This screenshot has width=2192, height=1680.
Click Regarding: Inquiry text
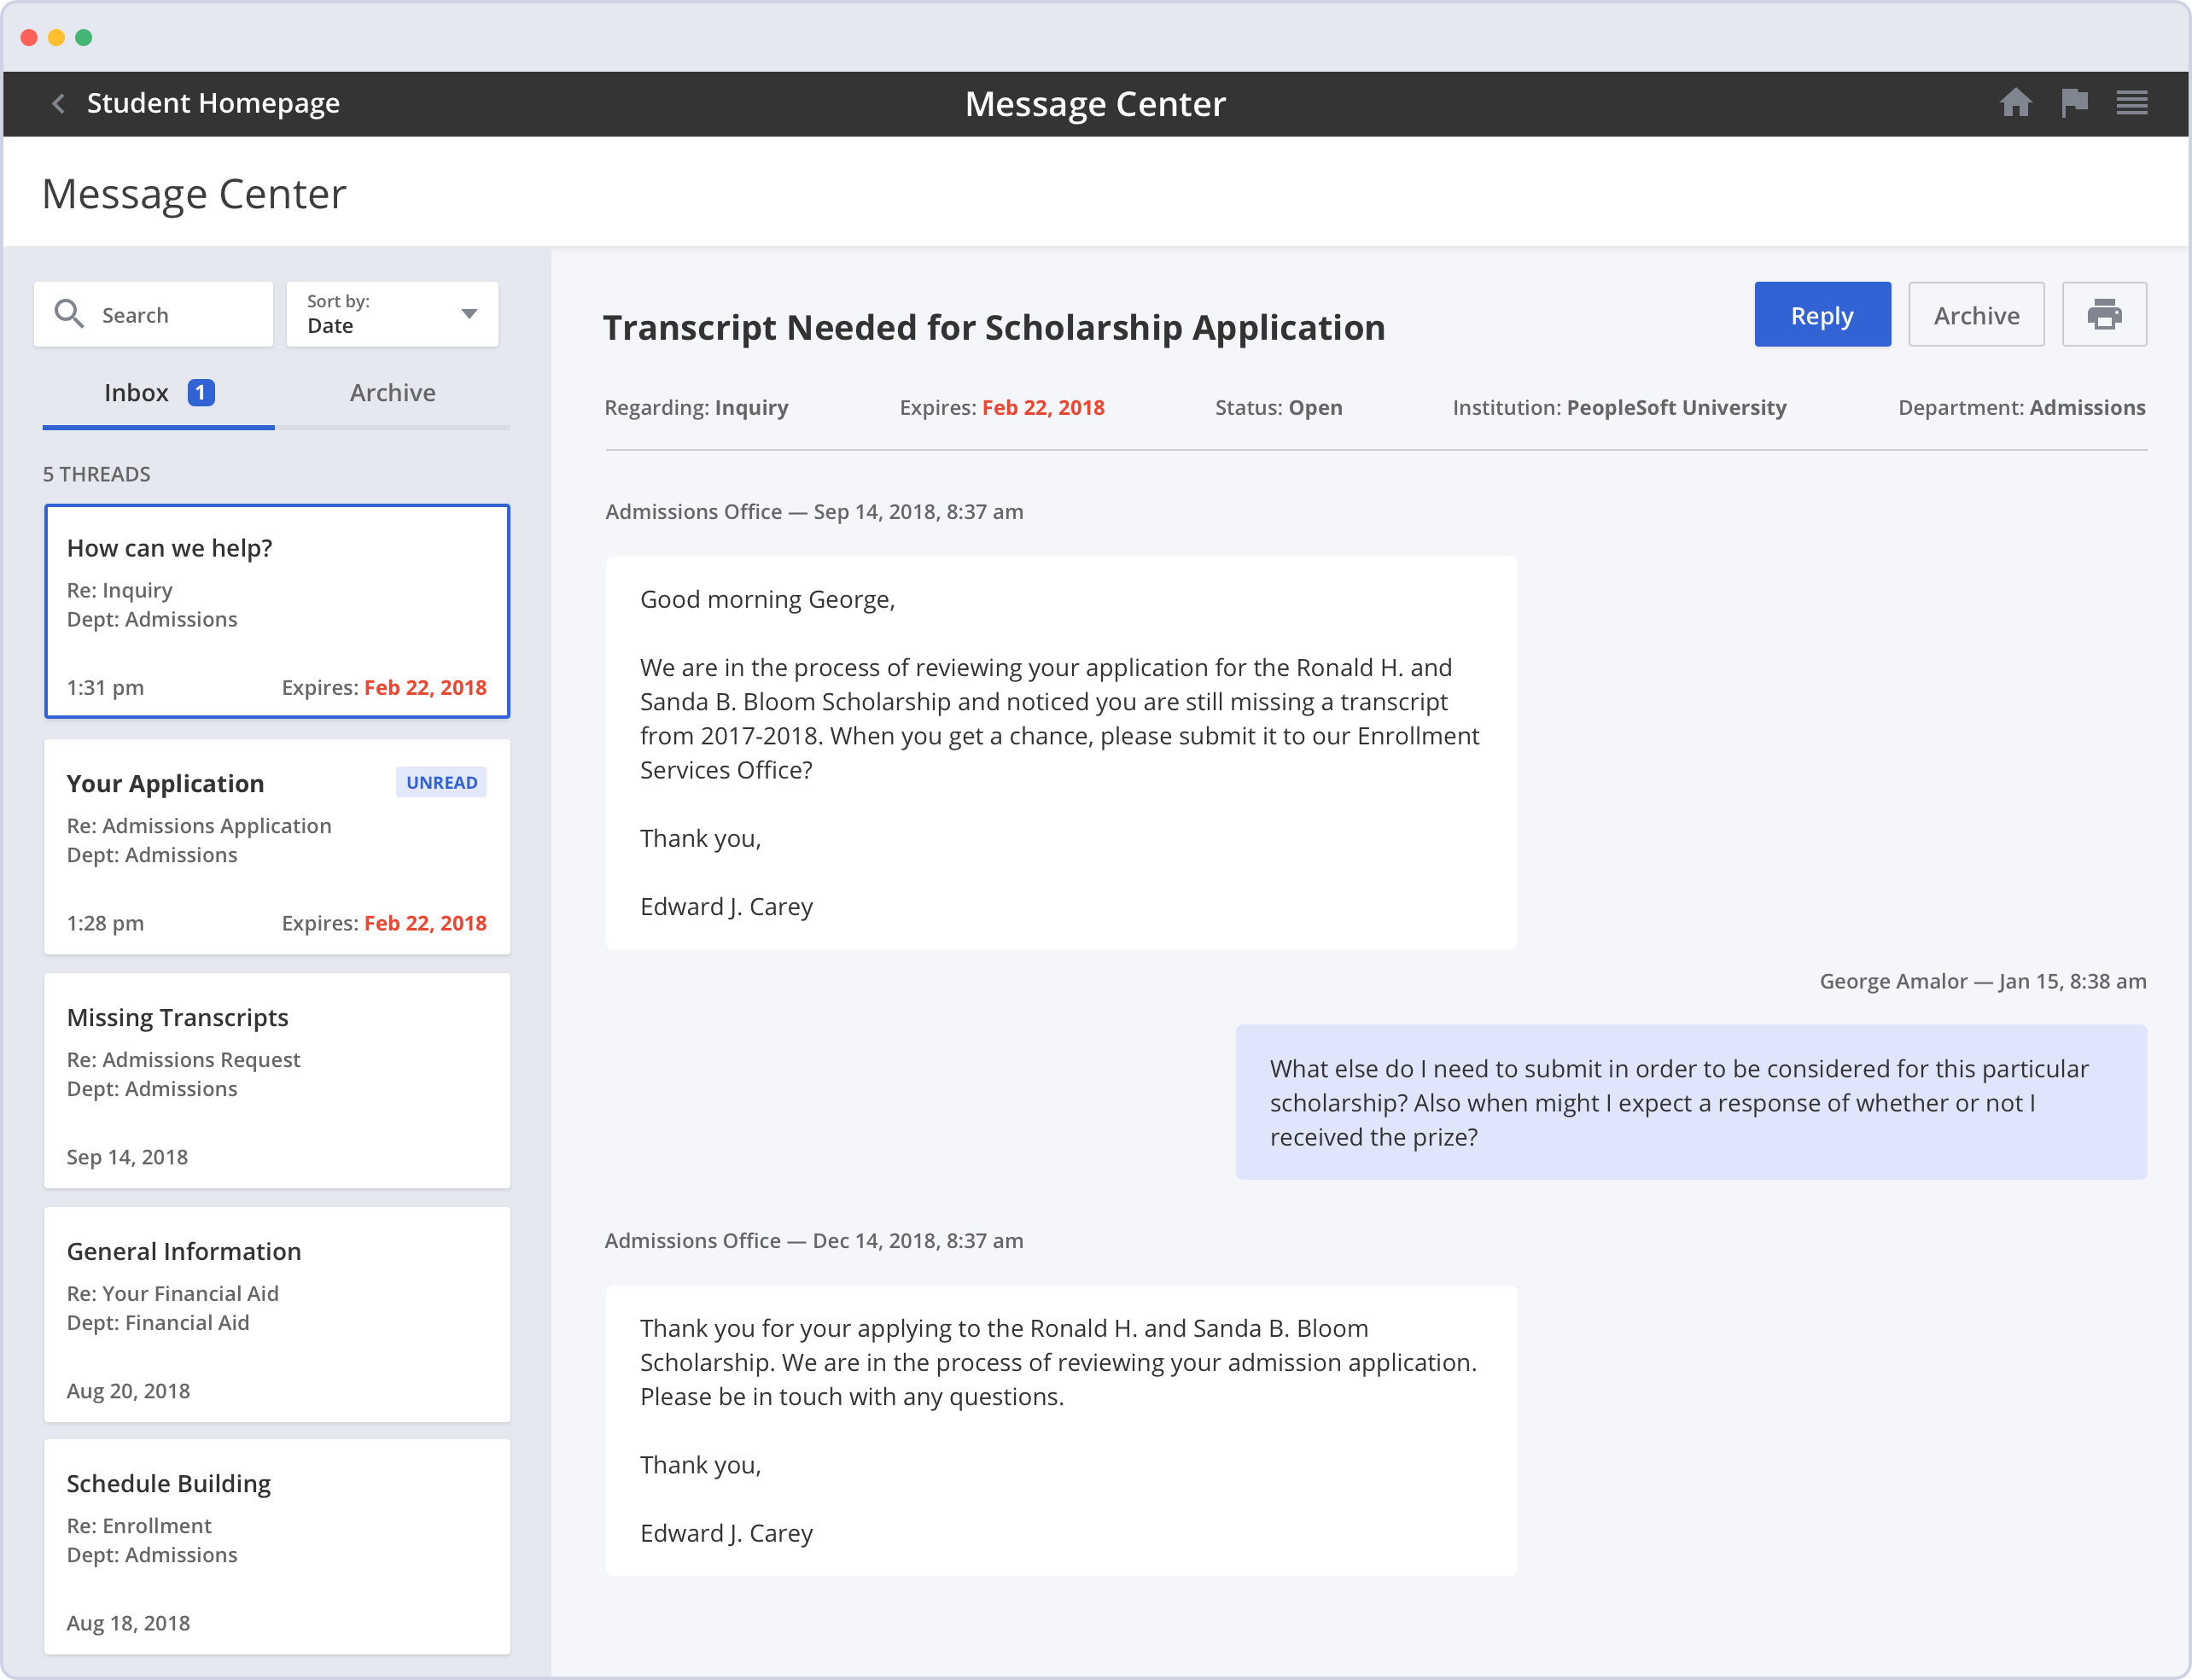tap(696, 407)
